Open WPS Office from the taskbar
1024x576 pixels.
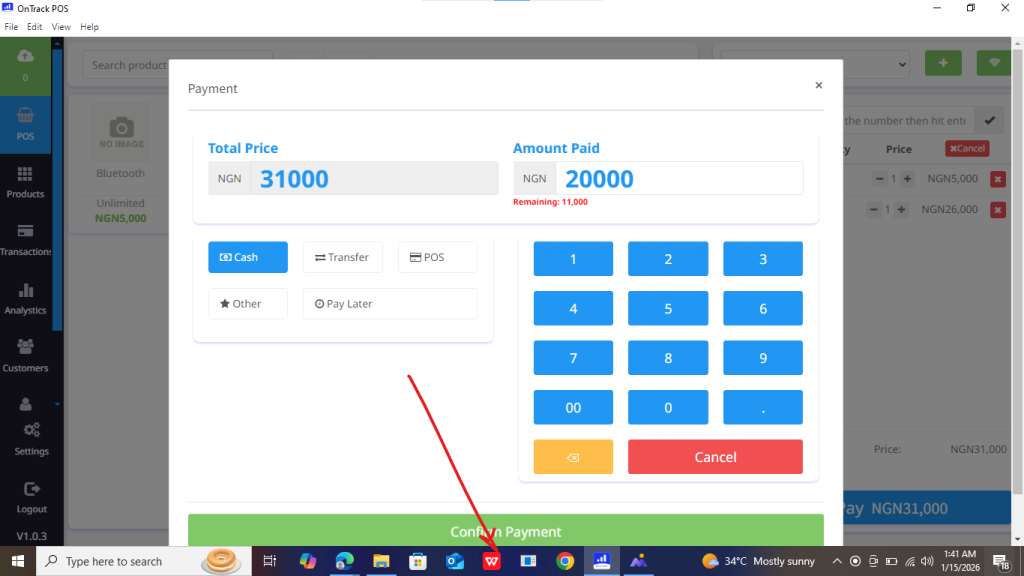pyautogui.click(x=492, y=561)
